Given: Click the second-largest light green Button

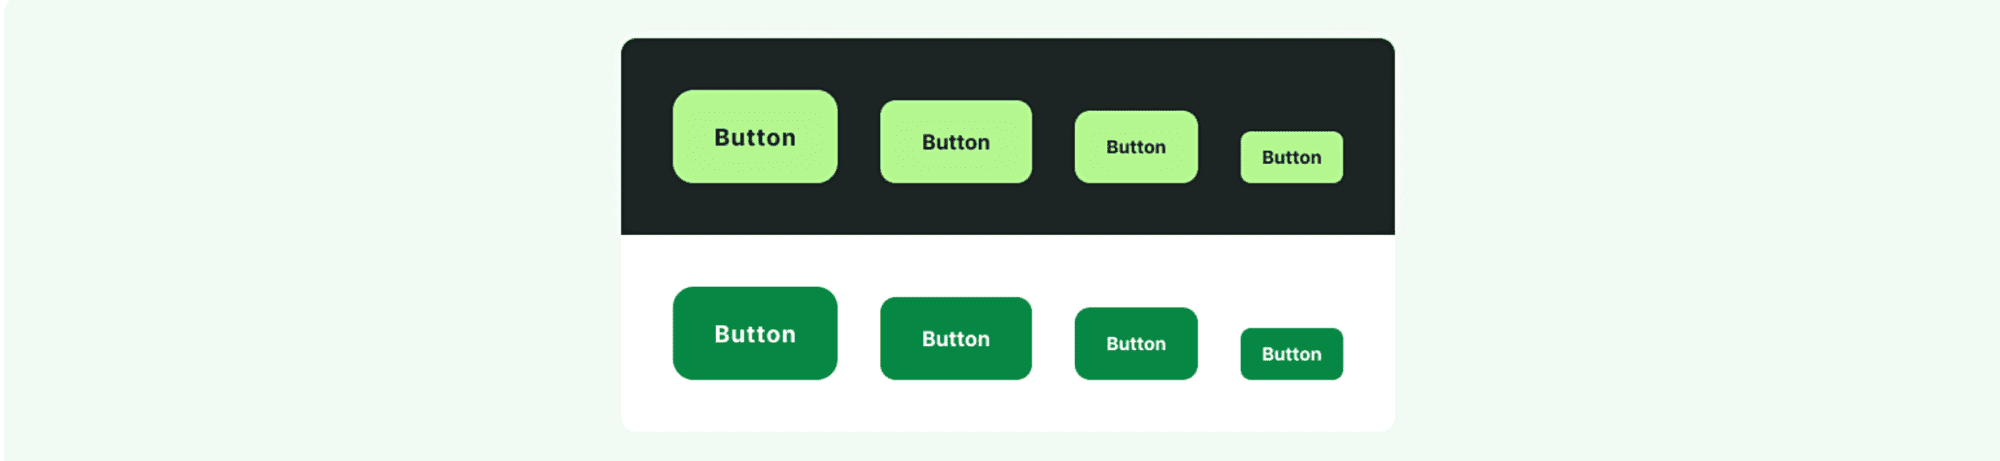Looking at the screenshot, I should click(x=956, y=142).
